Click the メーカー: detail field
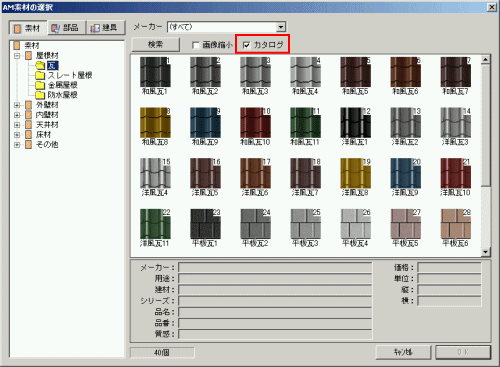 [x=275, y=267]
